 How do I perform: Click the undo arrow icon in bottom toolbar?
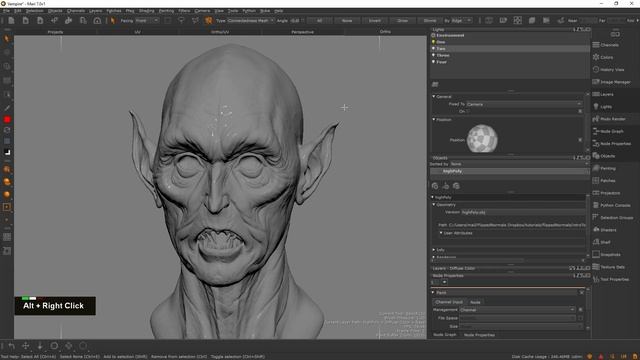pyautogui.click(x=11, y=346)
